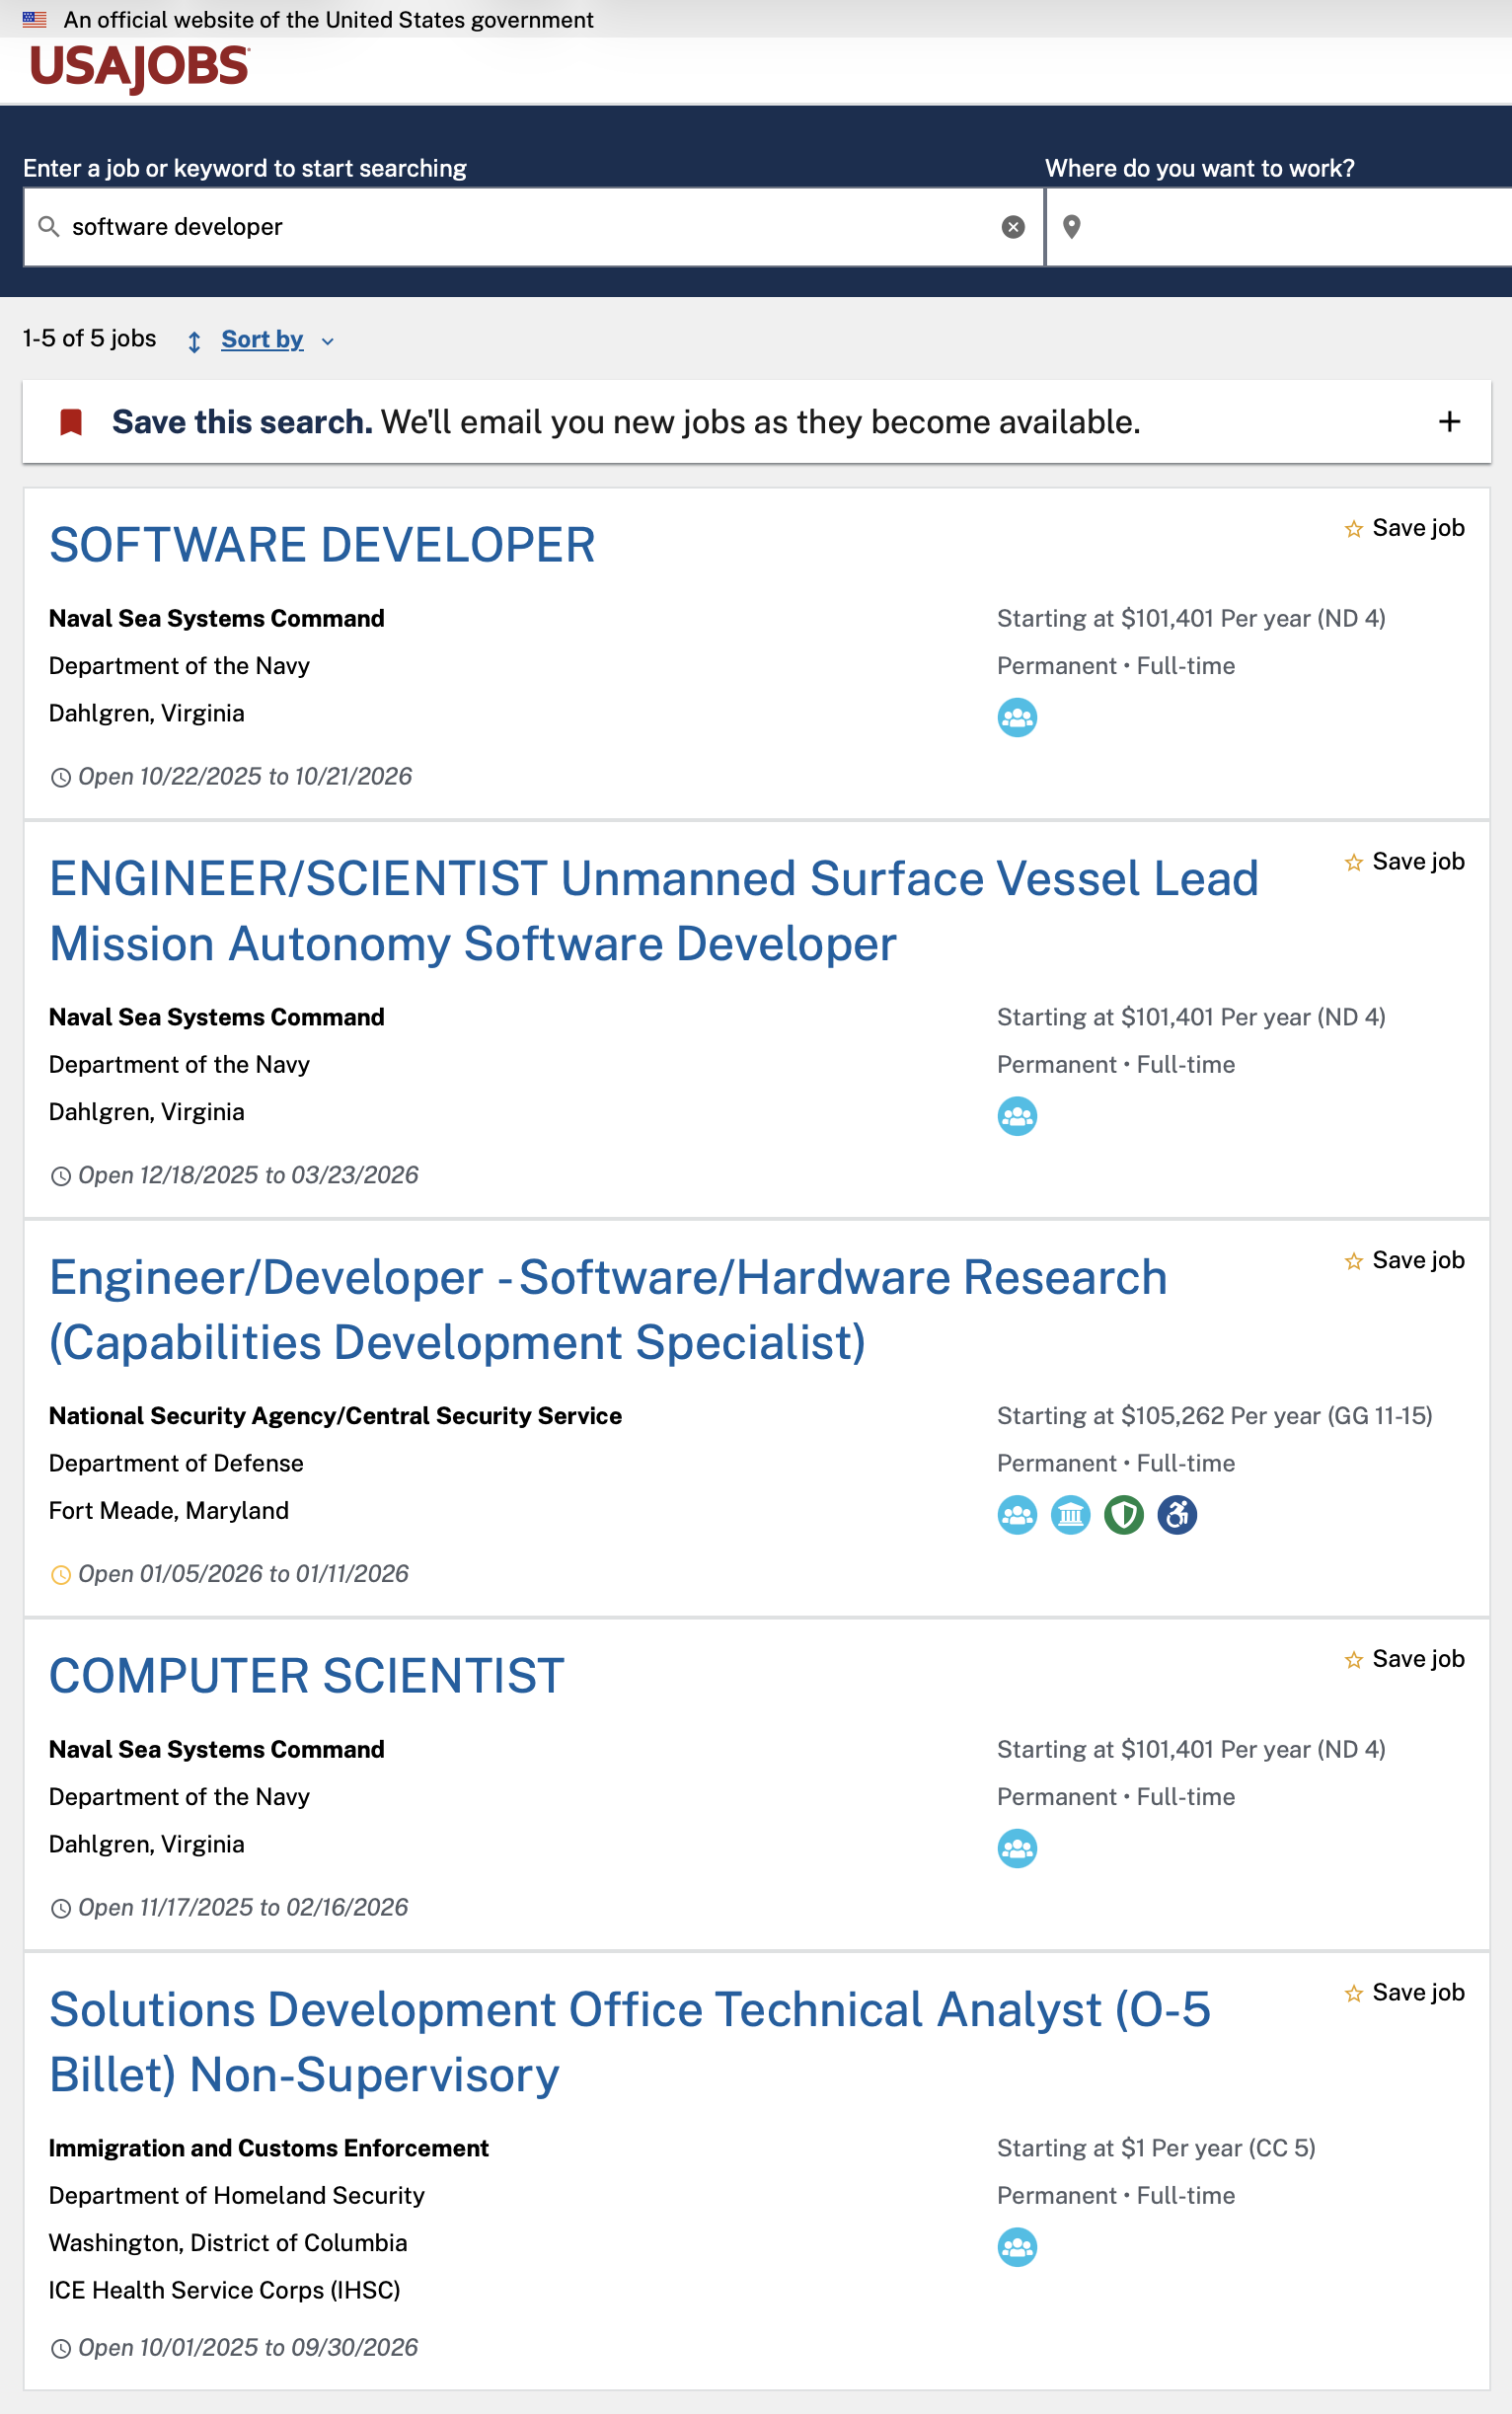Click 'Washington, District of Columbia' location
This screenshot has width=1512, height=2414.
[x=228, y=2242]
